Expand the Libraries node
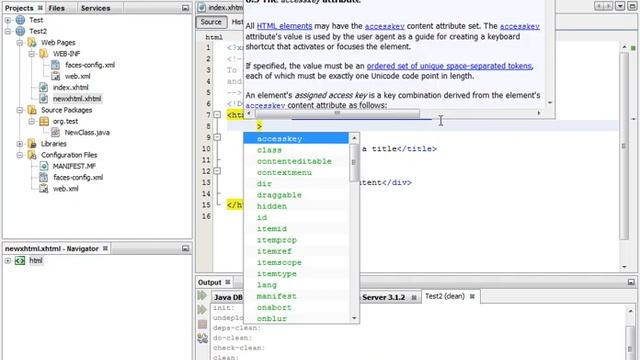 click(x=20, y=144)
